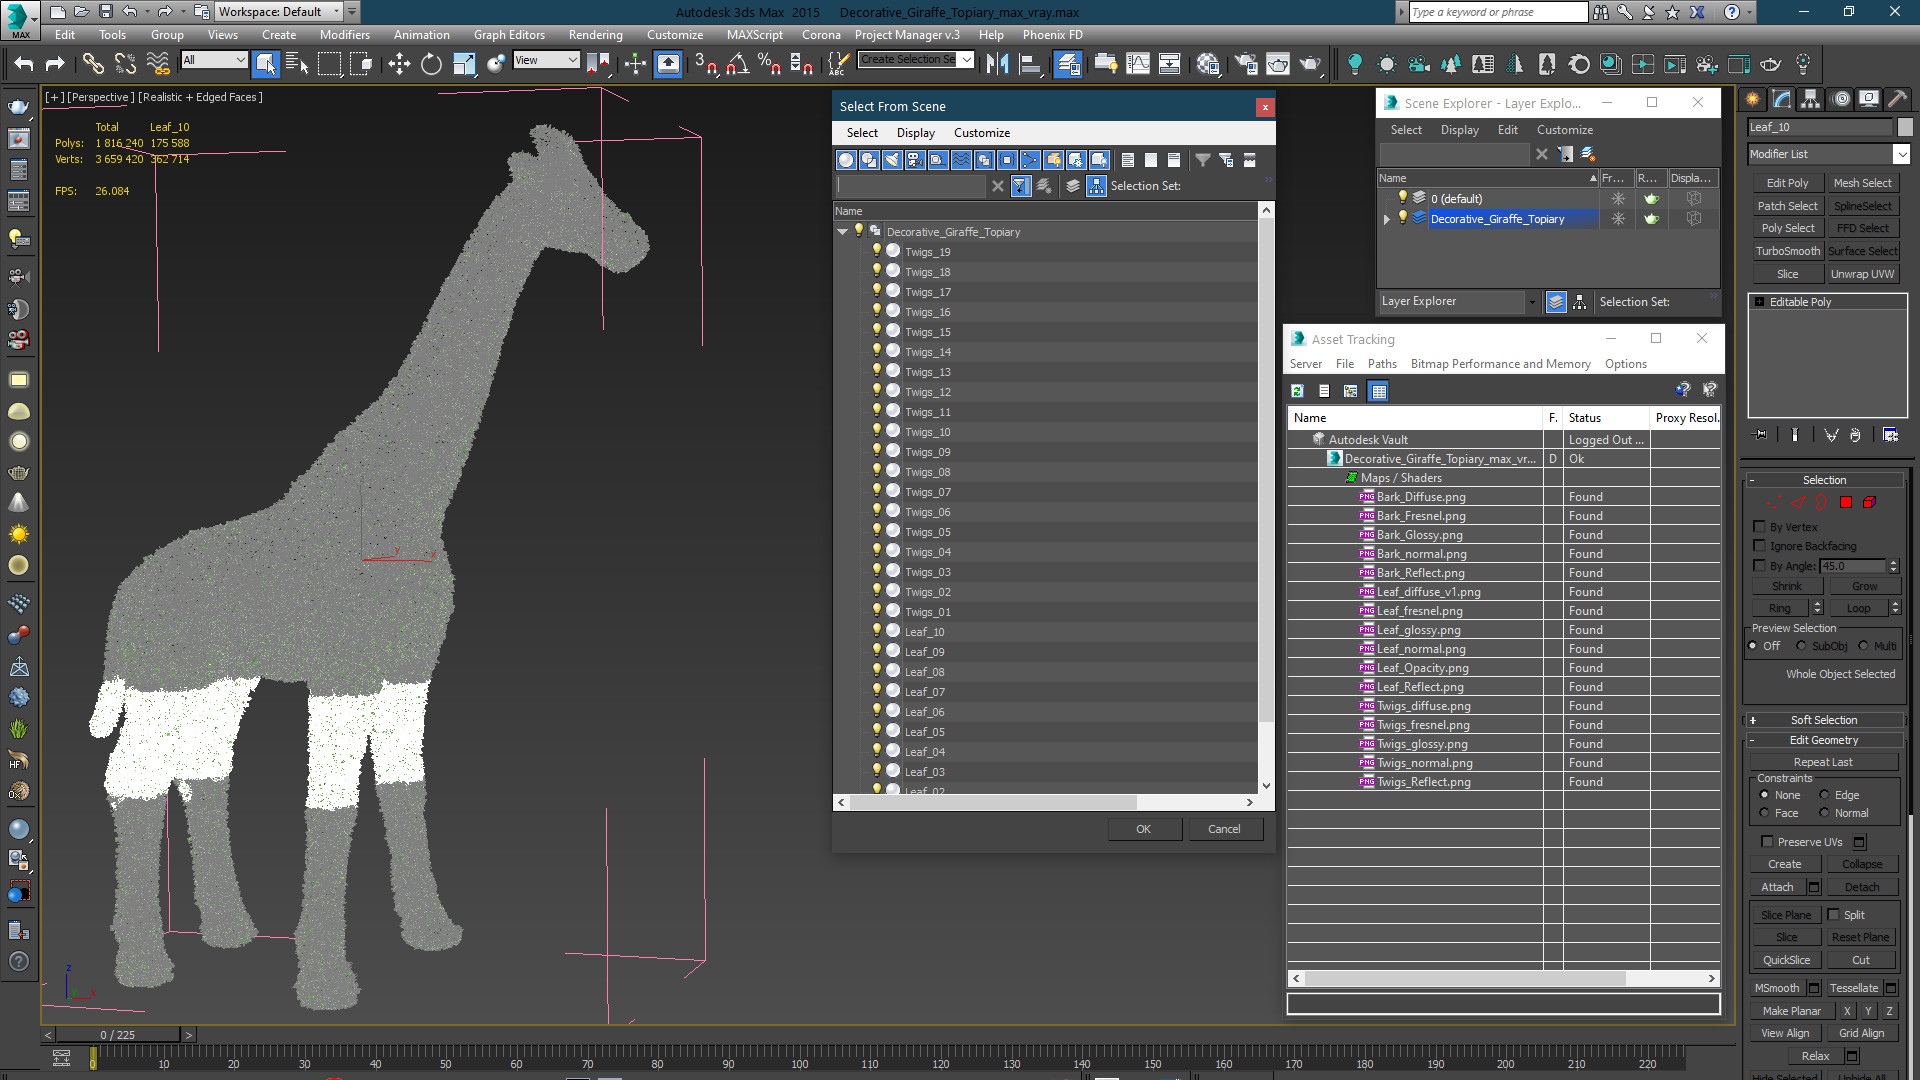Click horizontal scrollbar thumb in Select From Scene

coord(993,802)
